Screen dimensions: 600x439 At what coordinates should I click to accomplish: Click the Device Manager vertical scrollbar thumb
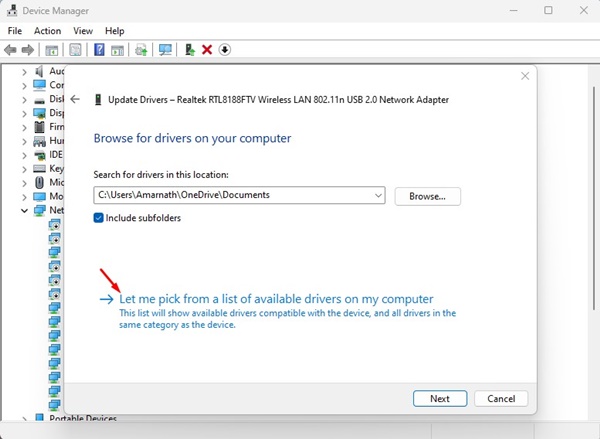[x=594, y=198]
